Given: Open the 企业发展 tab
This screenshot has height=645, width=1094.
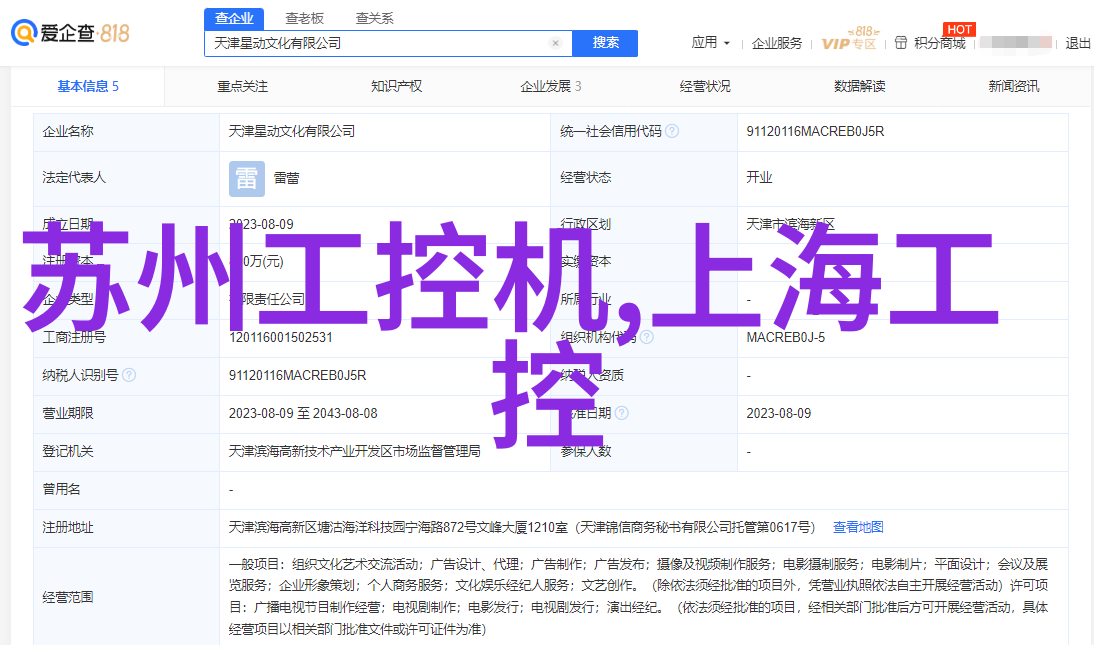Looking at the screenshot, I should click(550, 87).
